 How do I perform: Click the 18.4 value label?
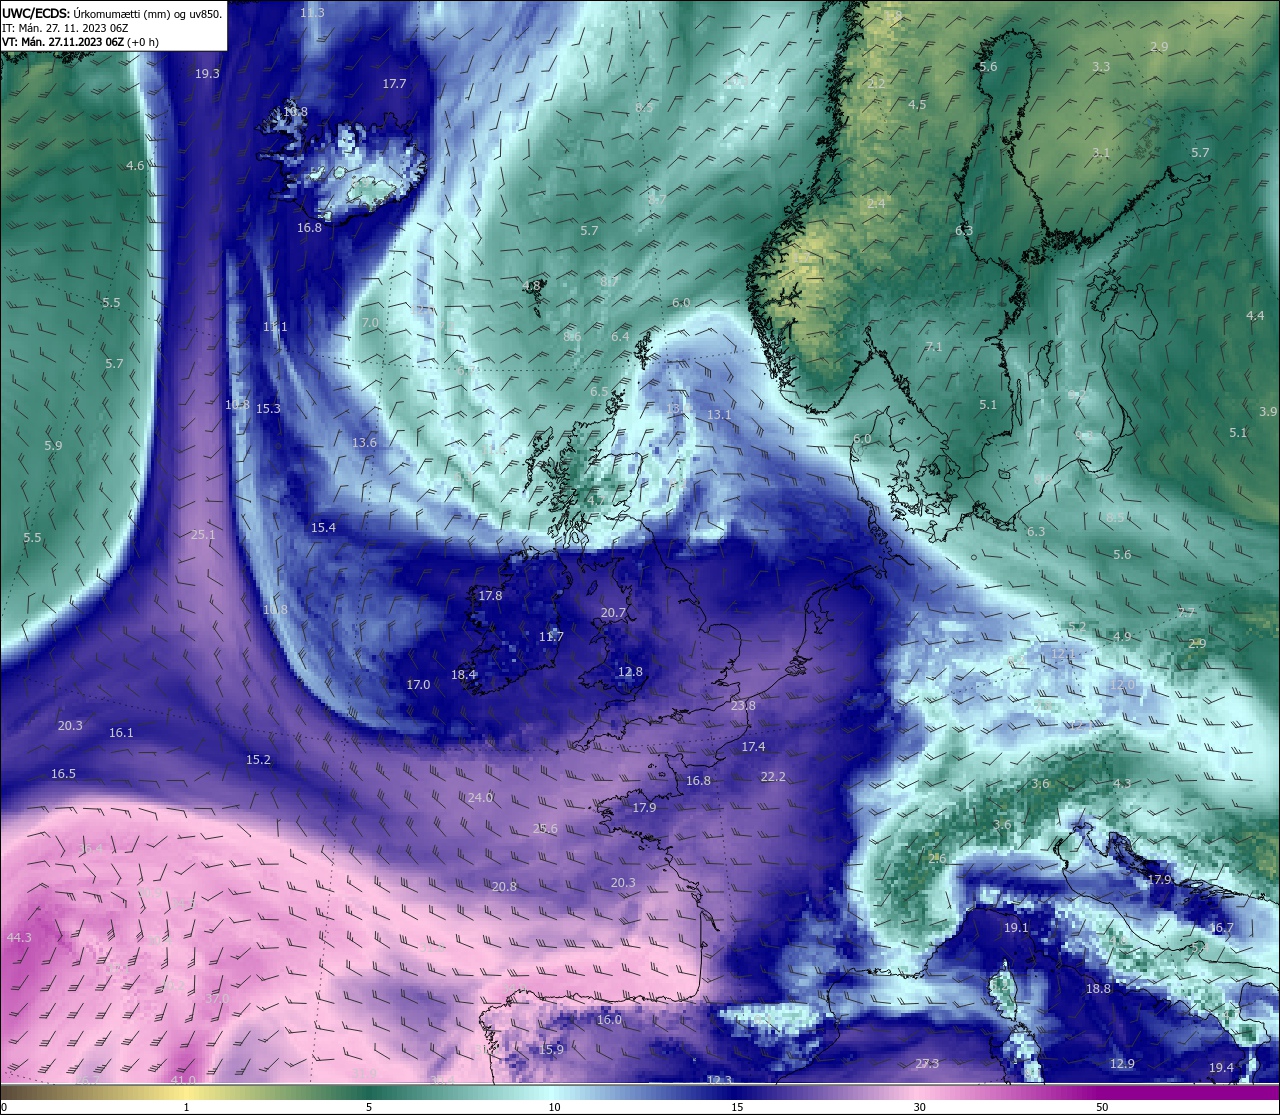coord(463,675)
